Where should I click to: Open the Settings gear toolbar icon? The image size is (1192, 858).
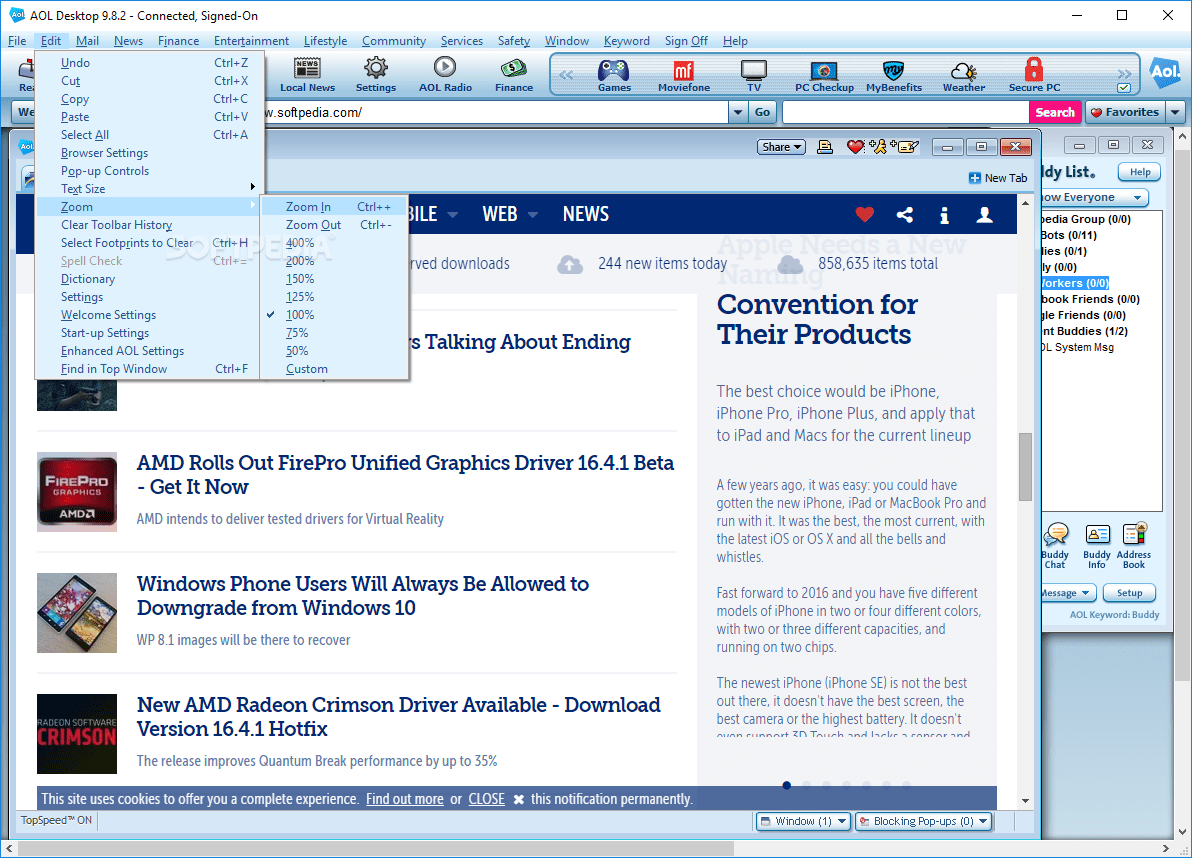click(x=376, y=74)
